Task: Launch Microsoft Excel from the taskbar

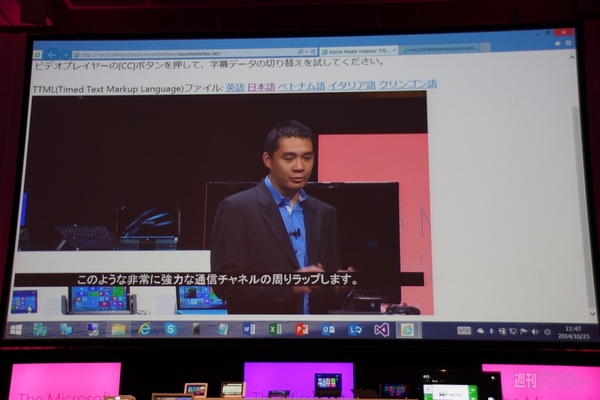Action: click(x=275, y=329)
